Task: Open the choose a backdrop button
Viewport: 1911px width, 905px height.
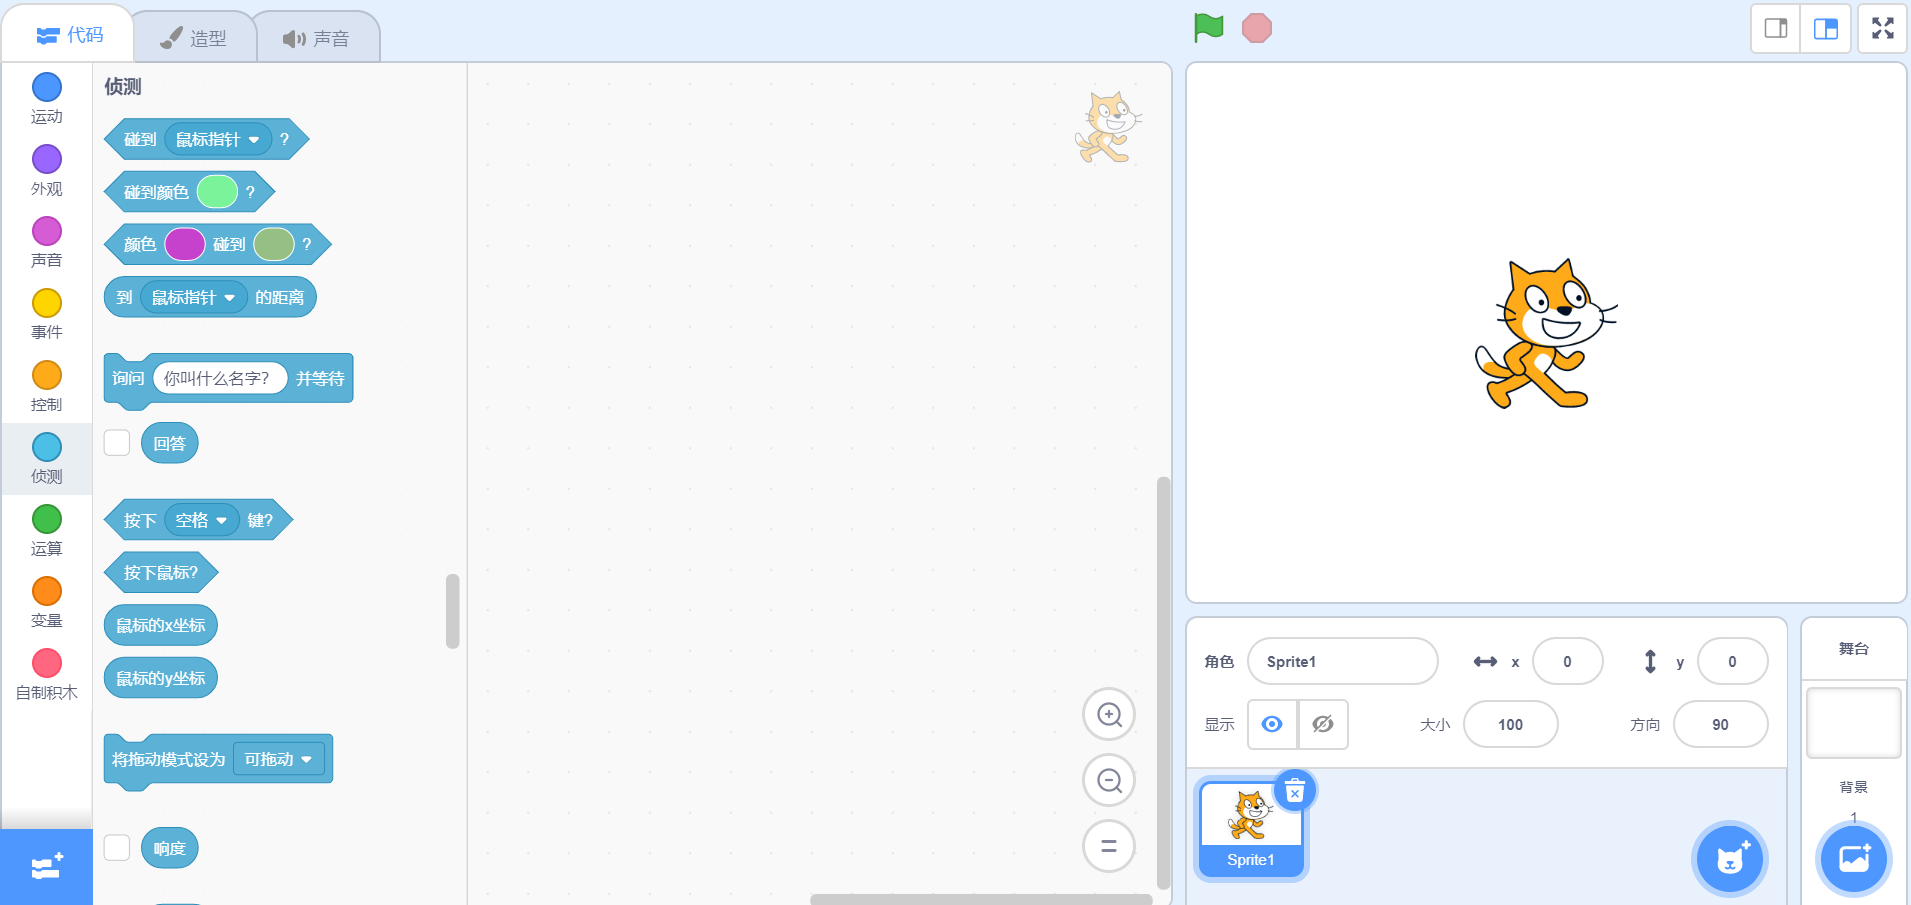Action: pos(1854,859)
